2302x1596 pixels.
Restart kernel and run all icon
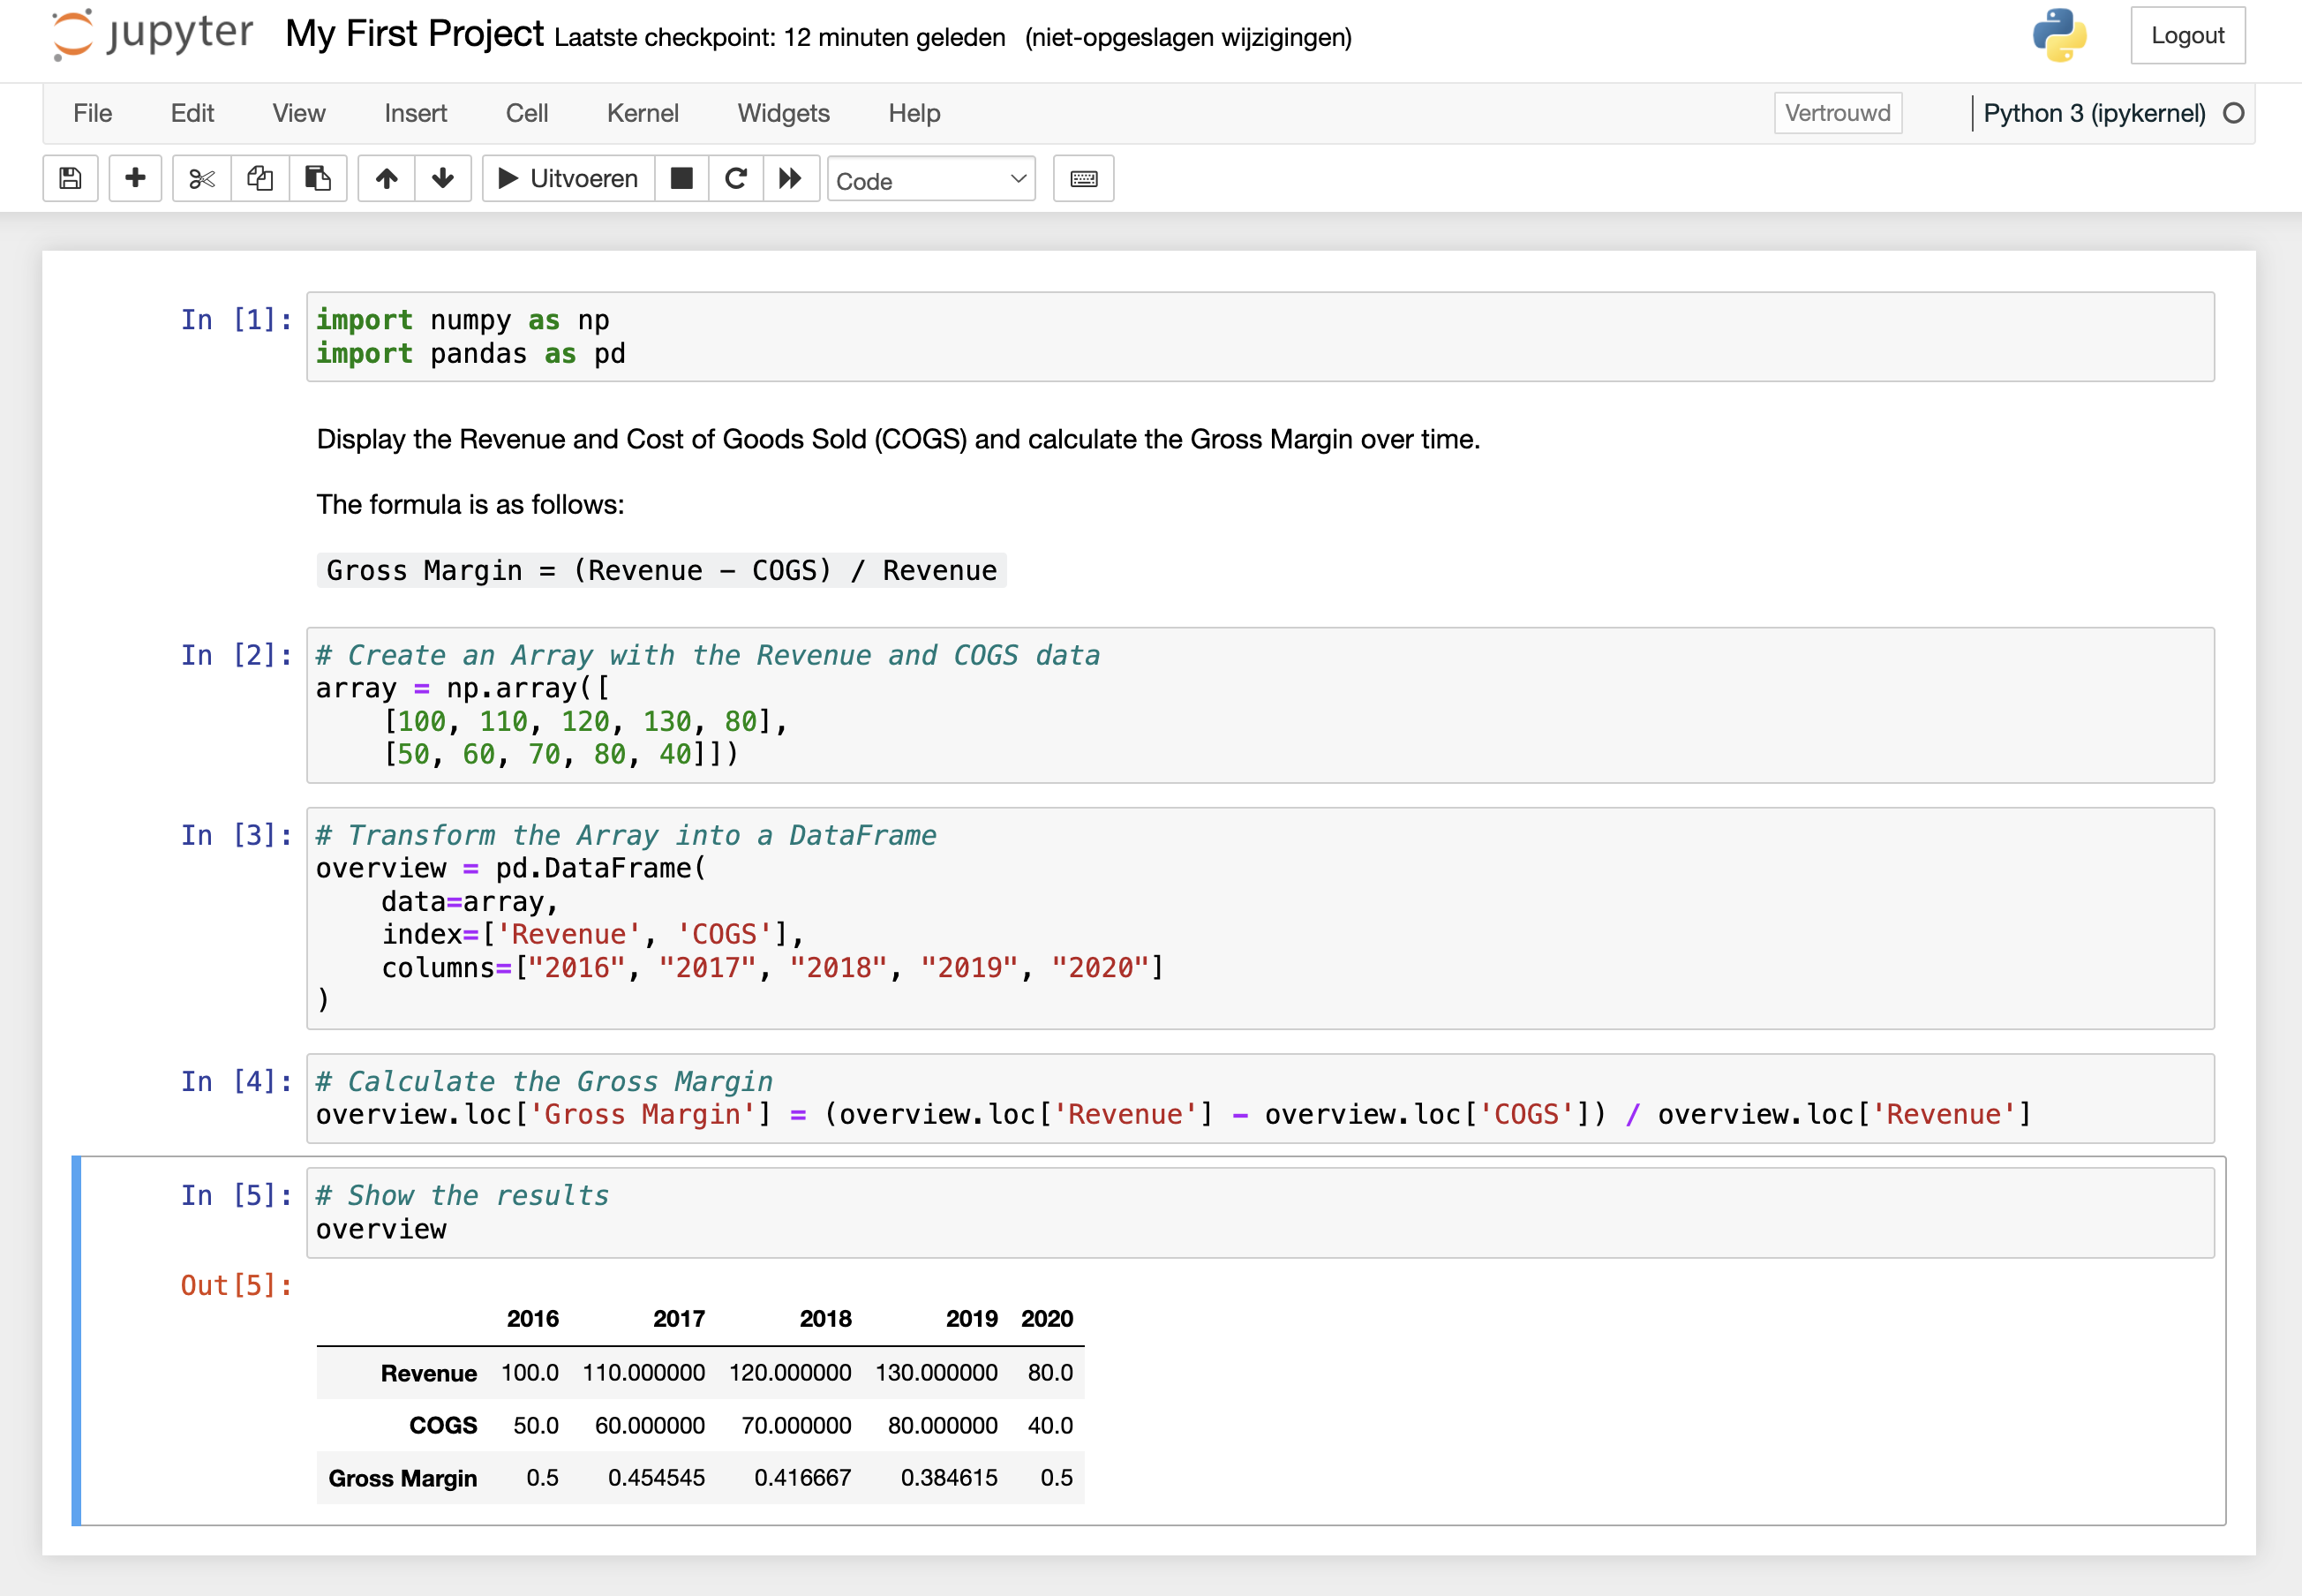click(791, 179)
